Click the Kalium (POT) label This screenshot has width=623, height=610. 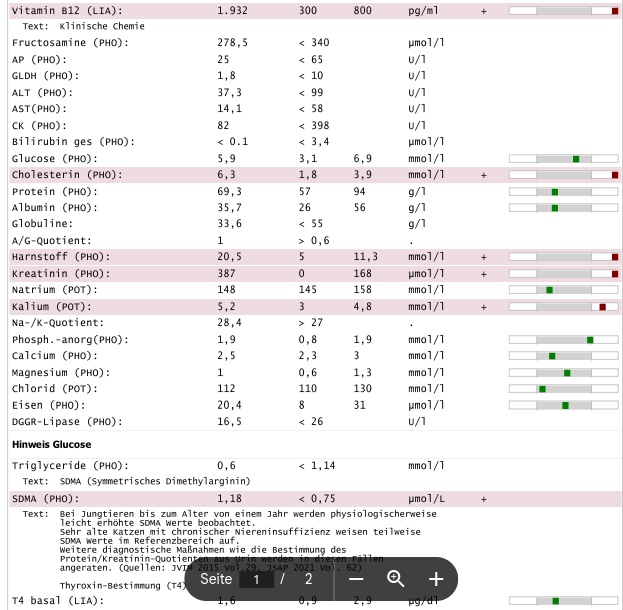(x=52, y=307)
